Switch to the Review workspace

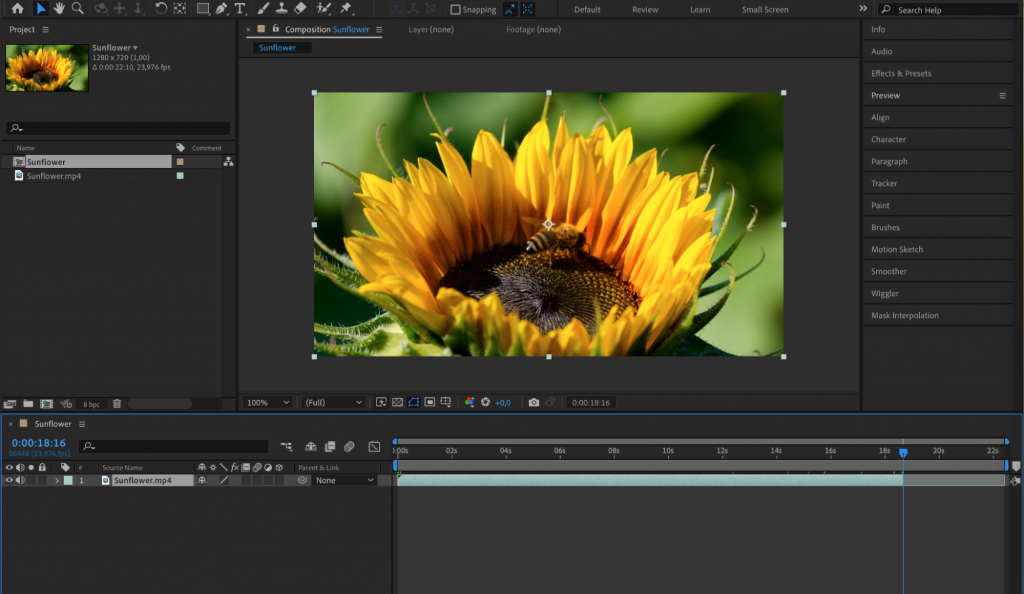tap(644, 9)
